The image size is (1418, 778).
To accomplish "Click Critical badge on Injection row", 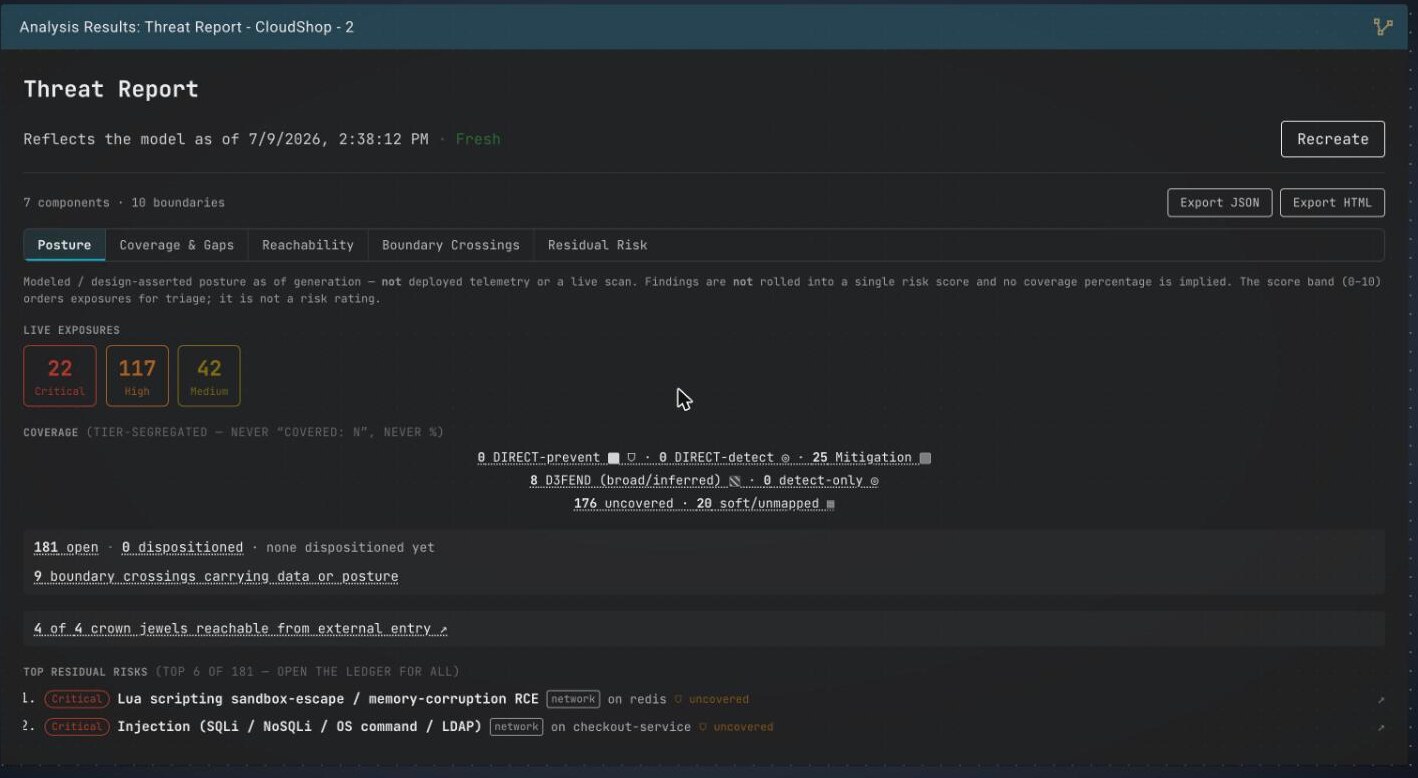I will [77, 726].
